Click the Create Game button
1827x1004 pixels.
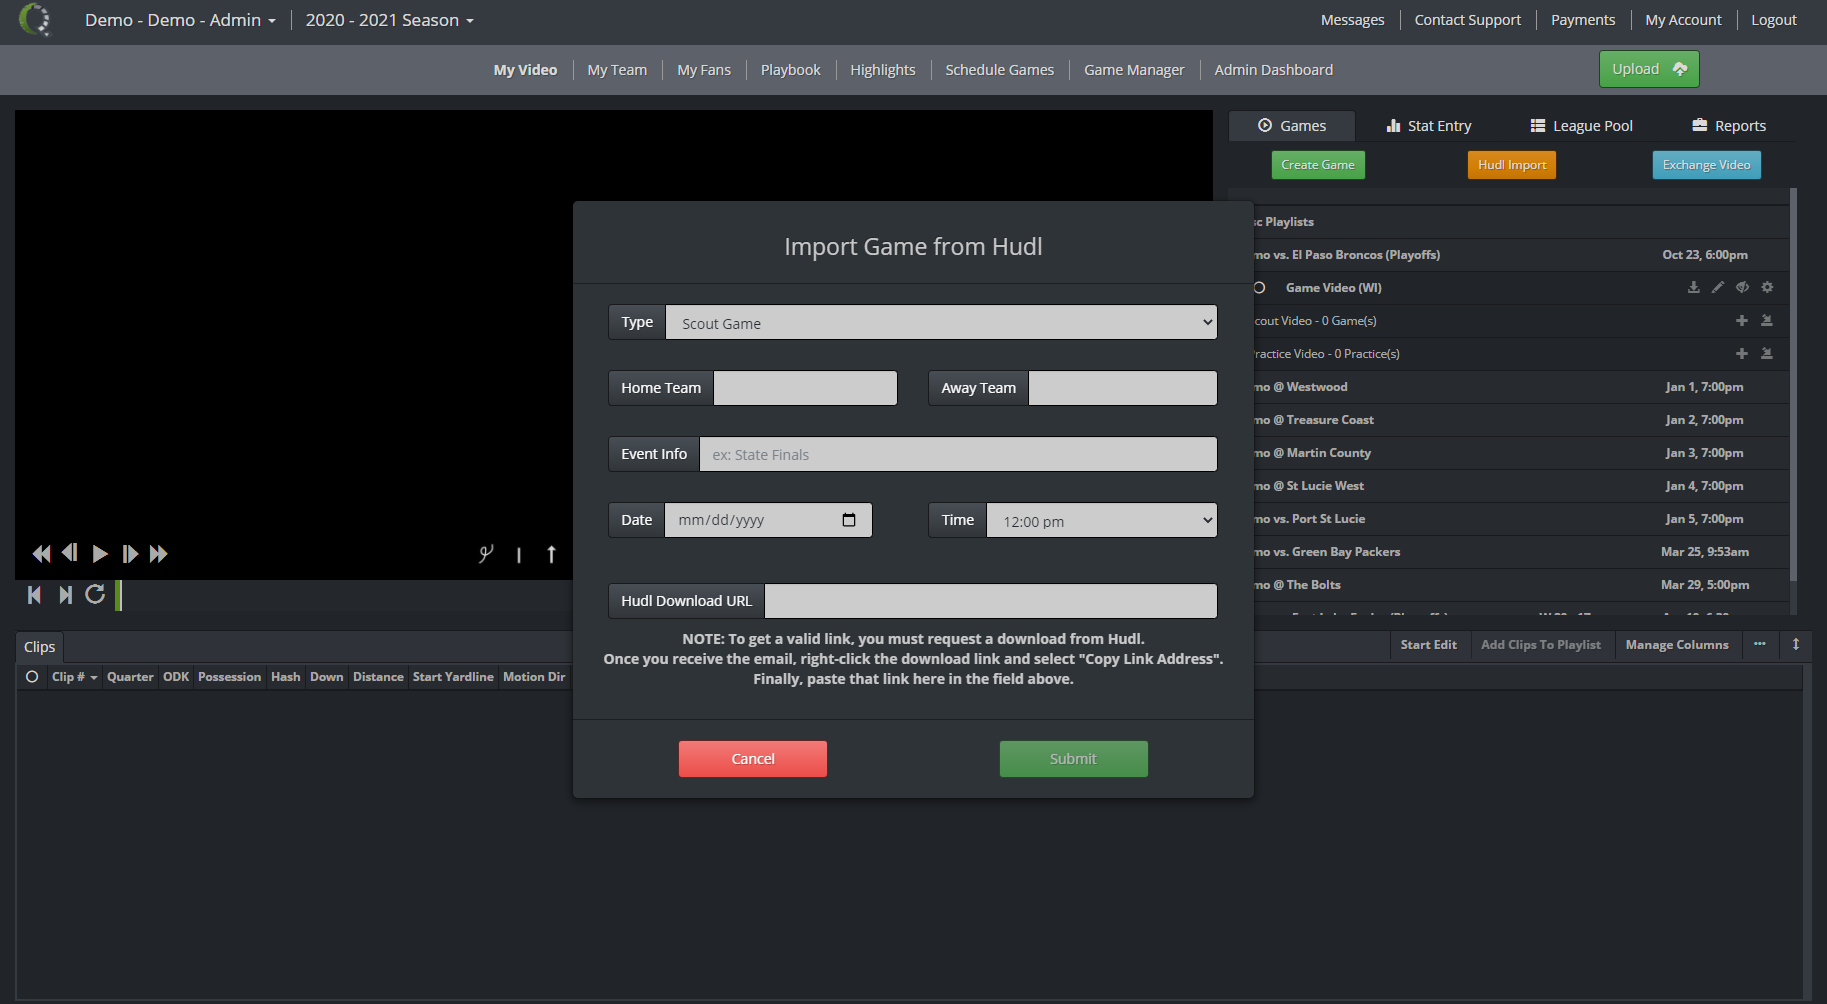coord(1318,165)
